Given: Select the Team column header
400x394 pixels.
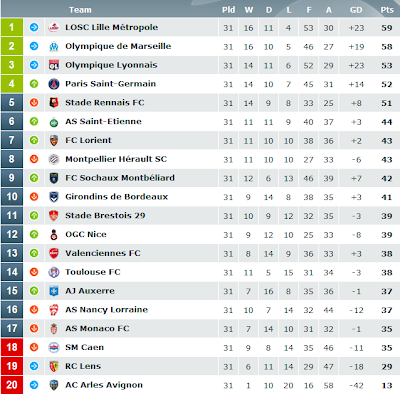Looking at the screenshot, I should tap(80, 10).
